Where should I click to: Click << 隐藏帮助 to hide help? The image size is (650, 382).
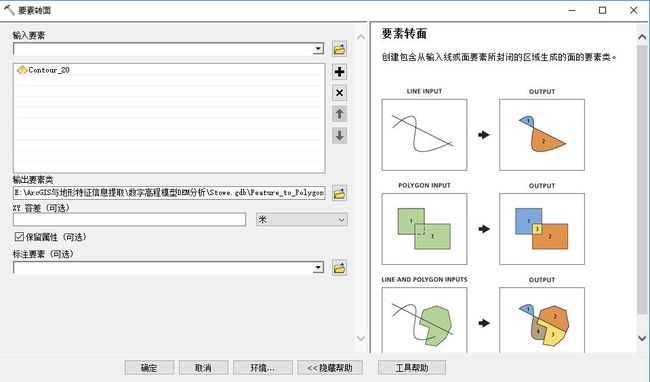[x=330, y=367]
